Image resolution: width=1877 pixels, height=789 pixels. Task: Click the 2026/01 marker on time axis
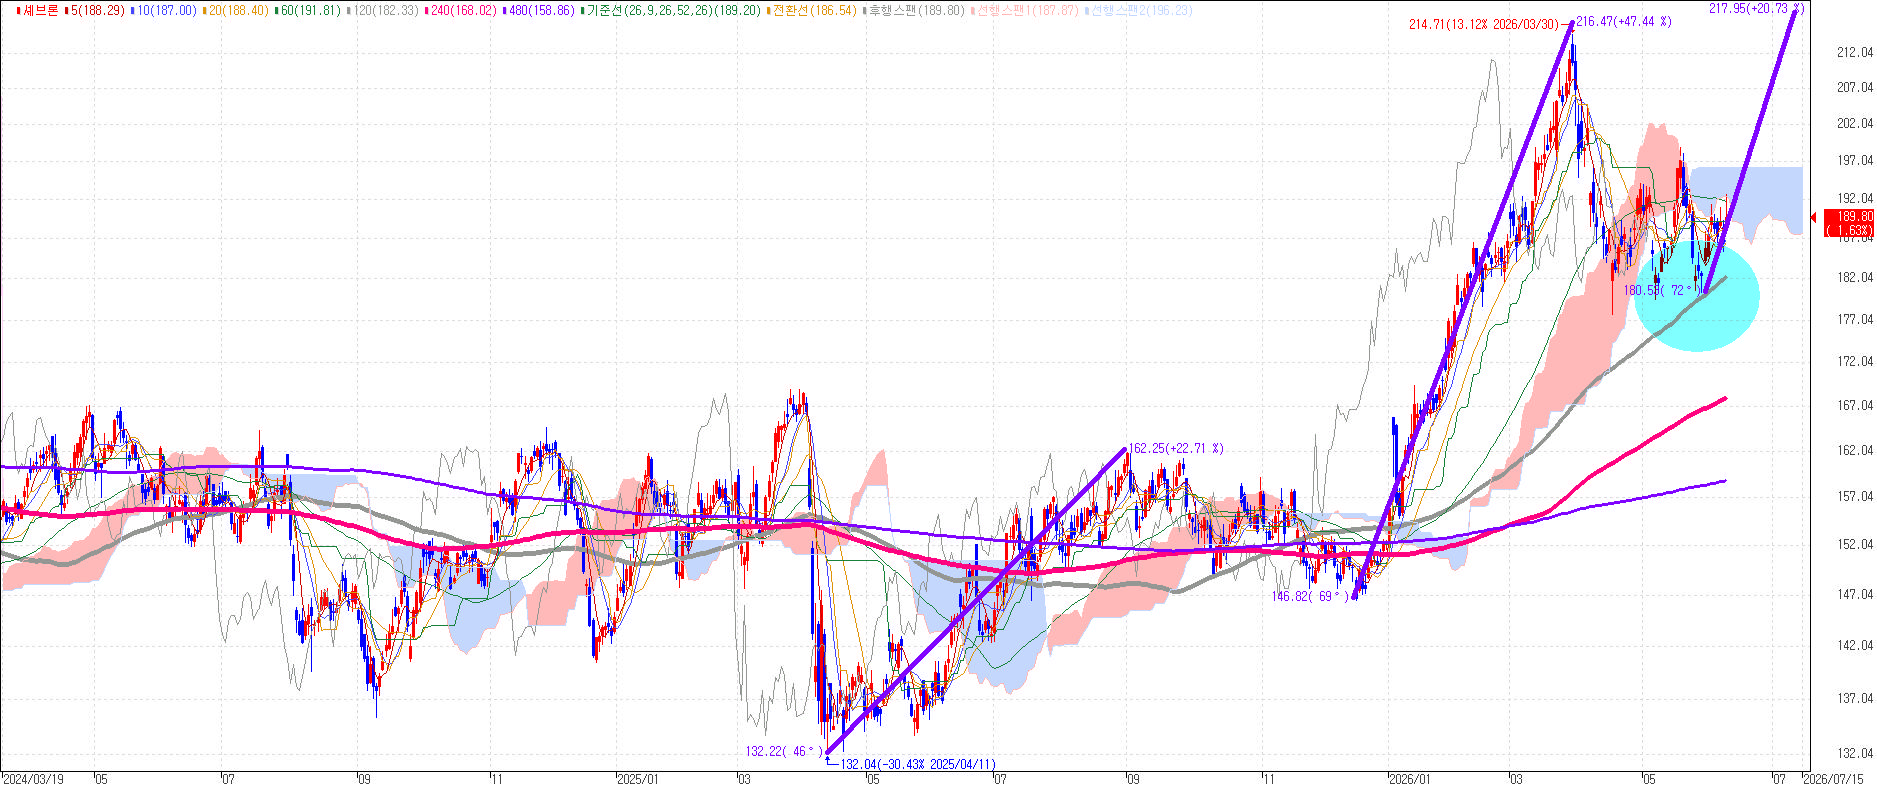click(1410, 779)
